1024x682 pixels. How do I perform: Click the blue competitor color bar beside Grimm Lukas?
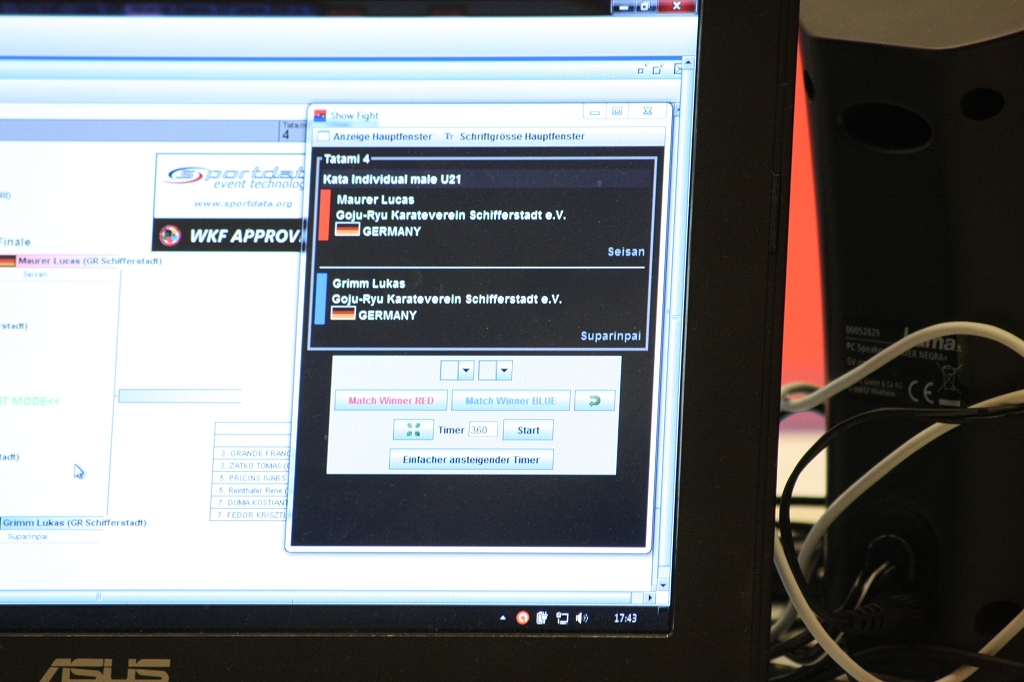320,299
